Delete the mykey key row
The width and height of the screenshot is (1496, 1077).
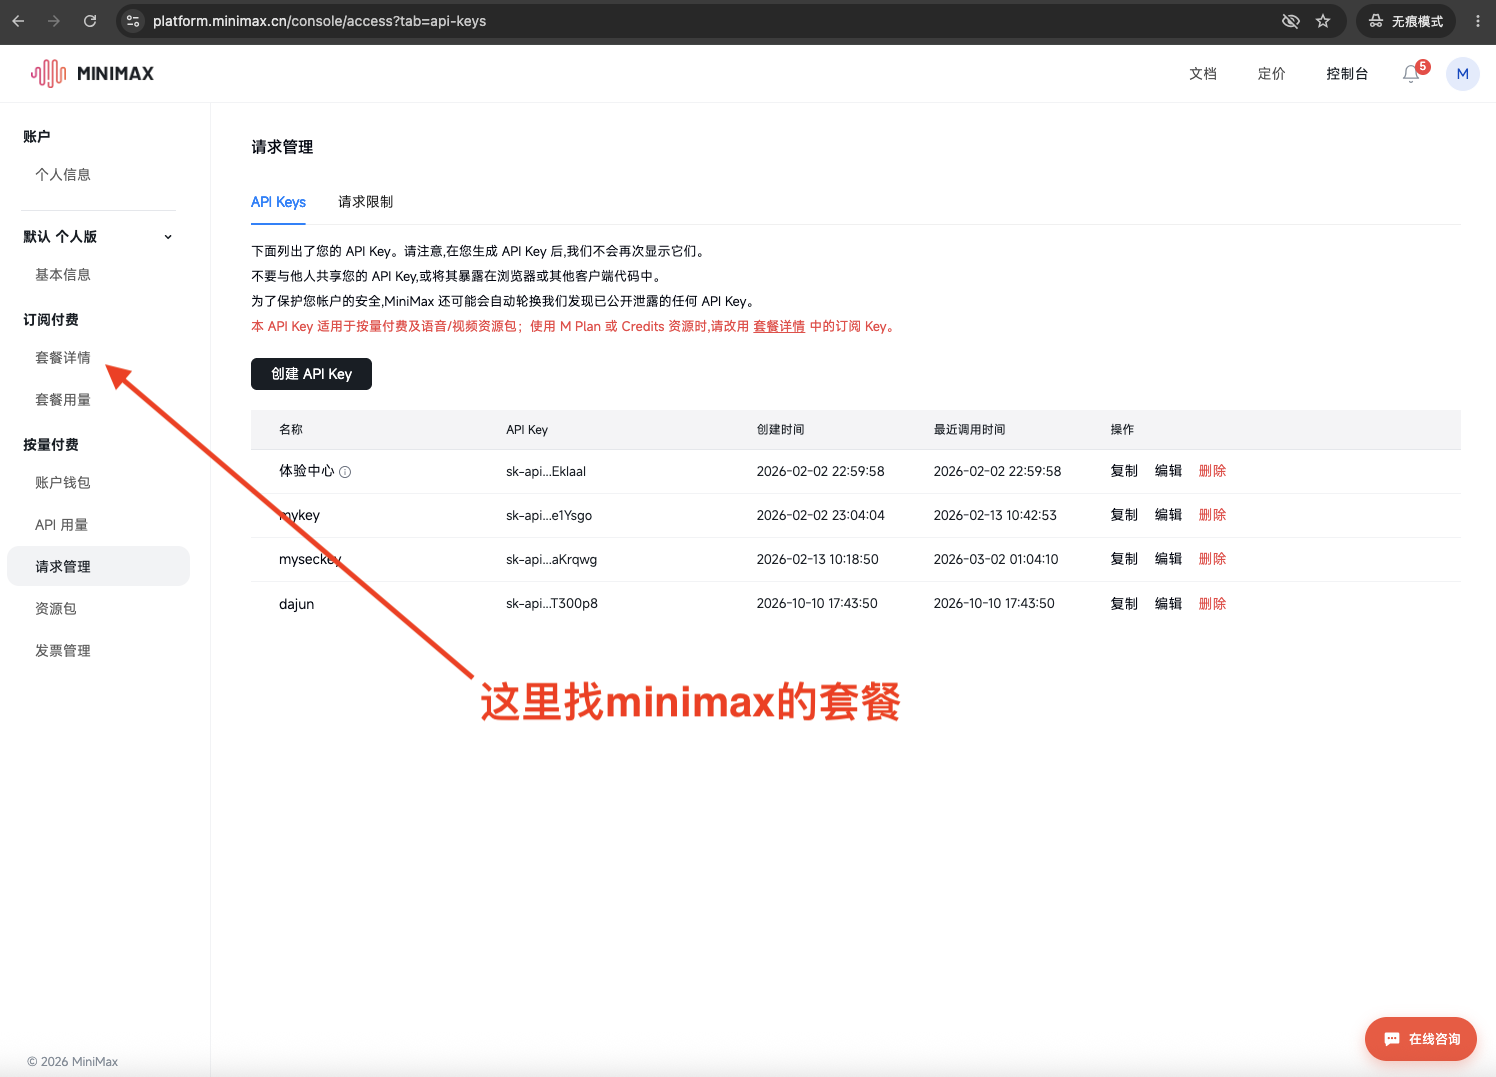point(1212,515)
